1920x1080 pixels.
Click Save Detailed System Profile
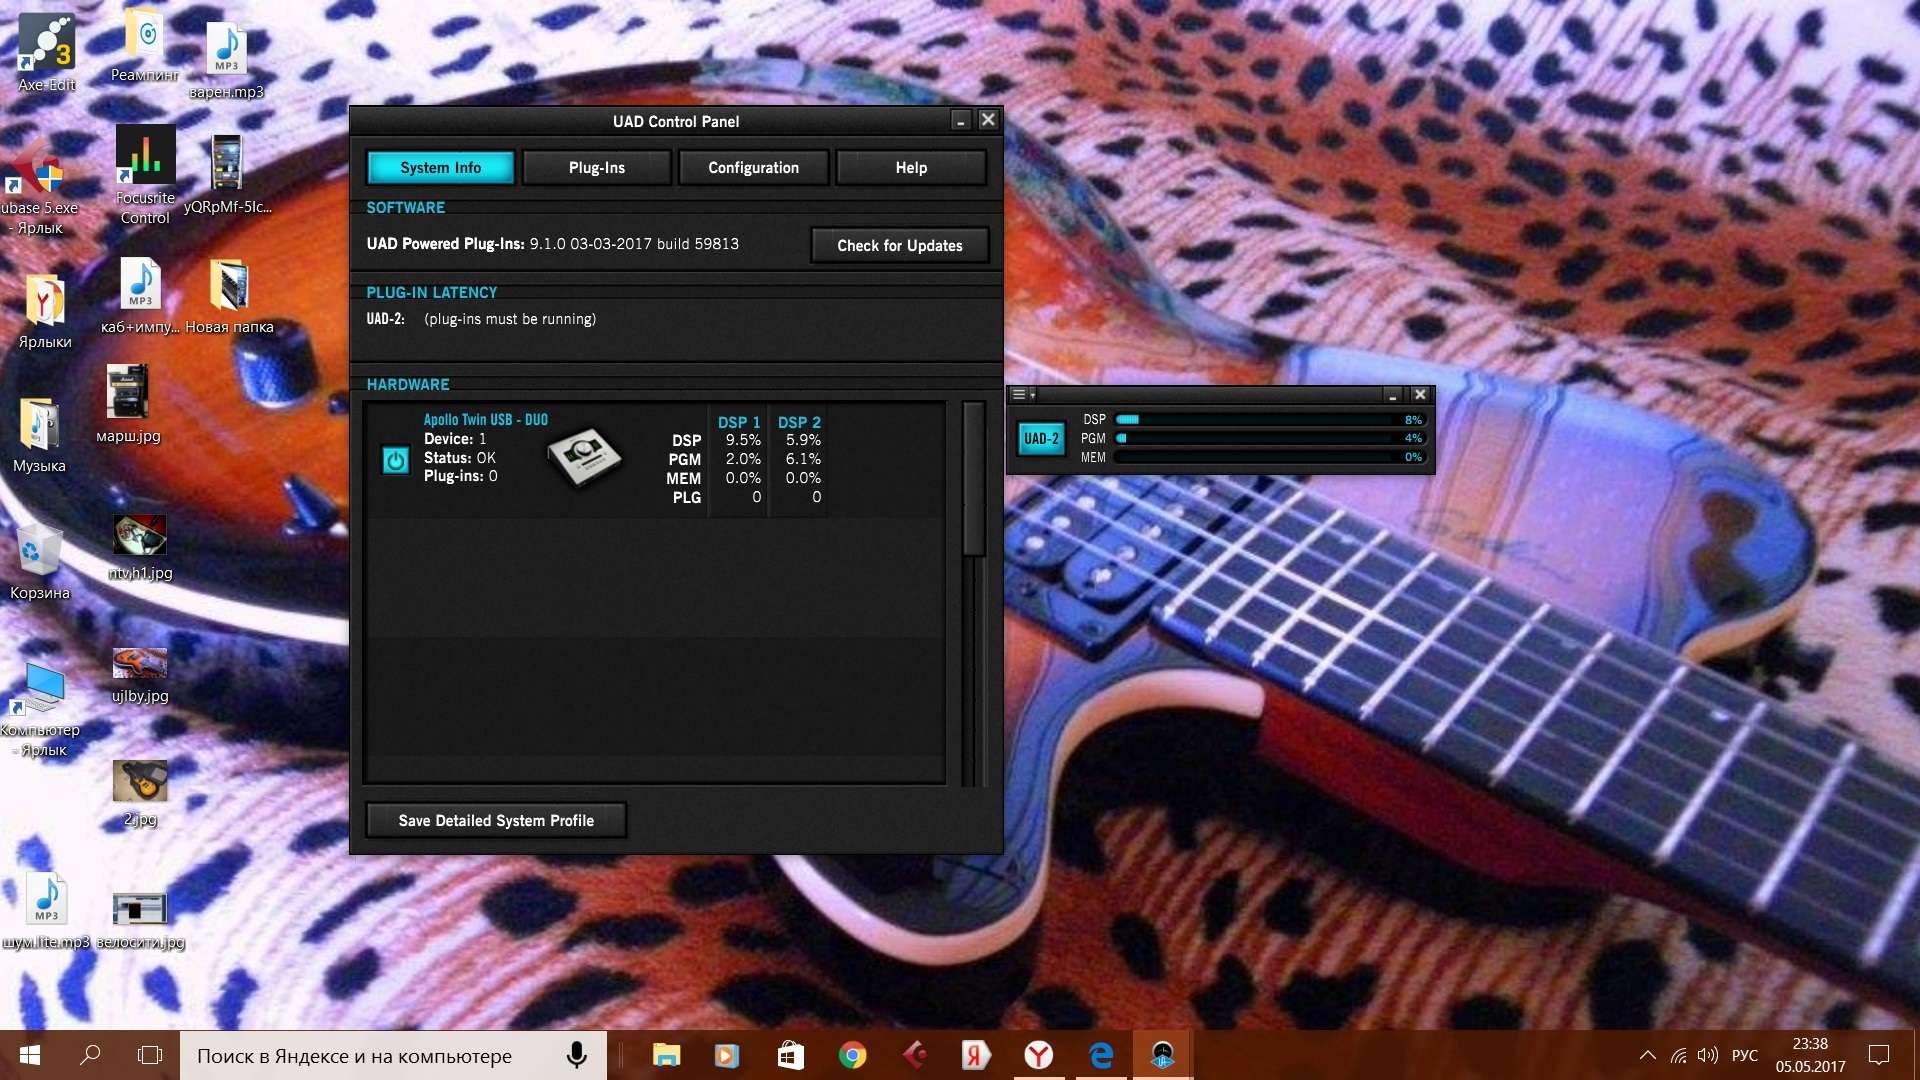(496, 821)
